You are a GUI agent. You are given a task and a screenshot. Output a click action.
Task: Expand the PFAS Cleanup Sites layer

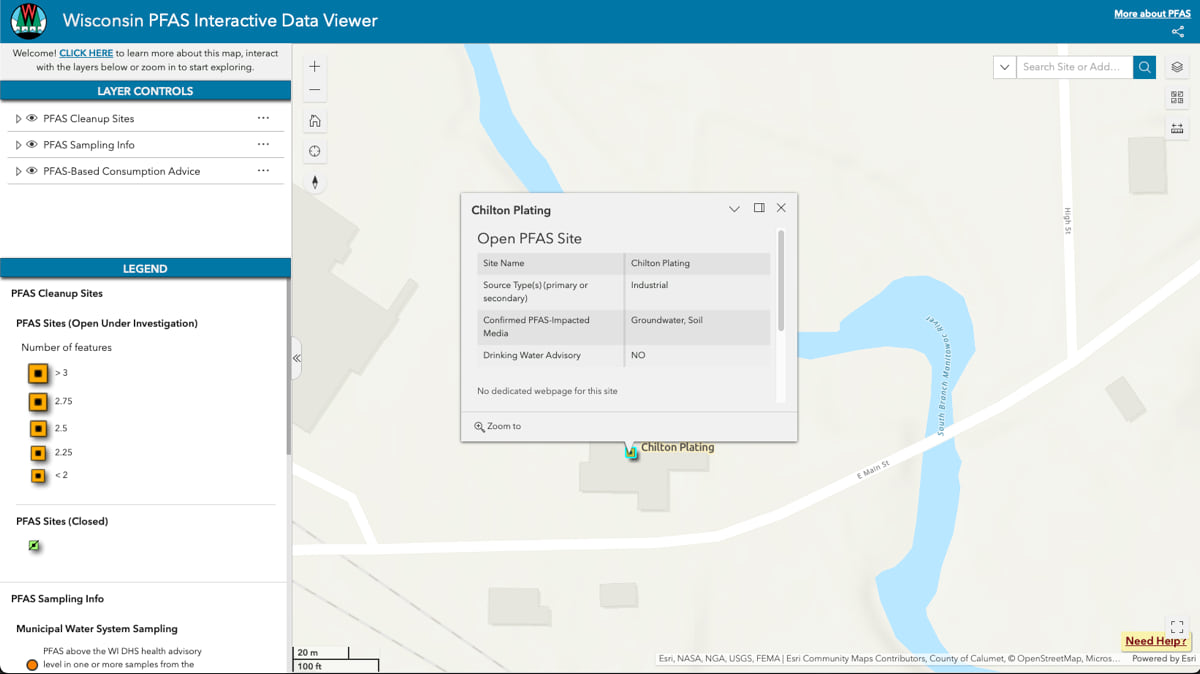tap(18, 118)
